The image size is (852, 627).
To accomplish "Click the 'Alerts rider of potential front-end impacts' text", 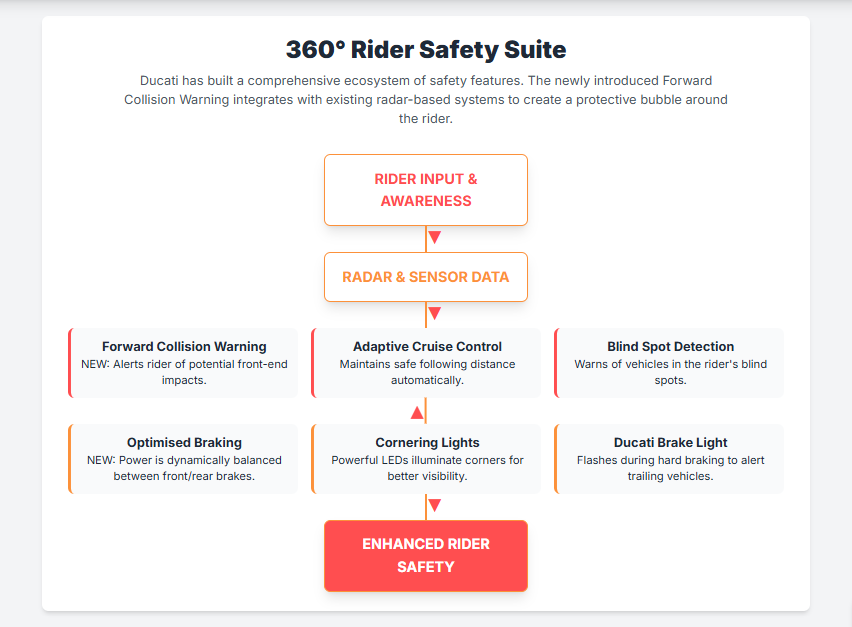I will pyautogui.click(x=184, y=372).
